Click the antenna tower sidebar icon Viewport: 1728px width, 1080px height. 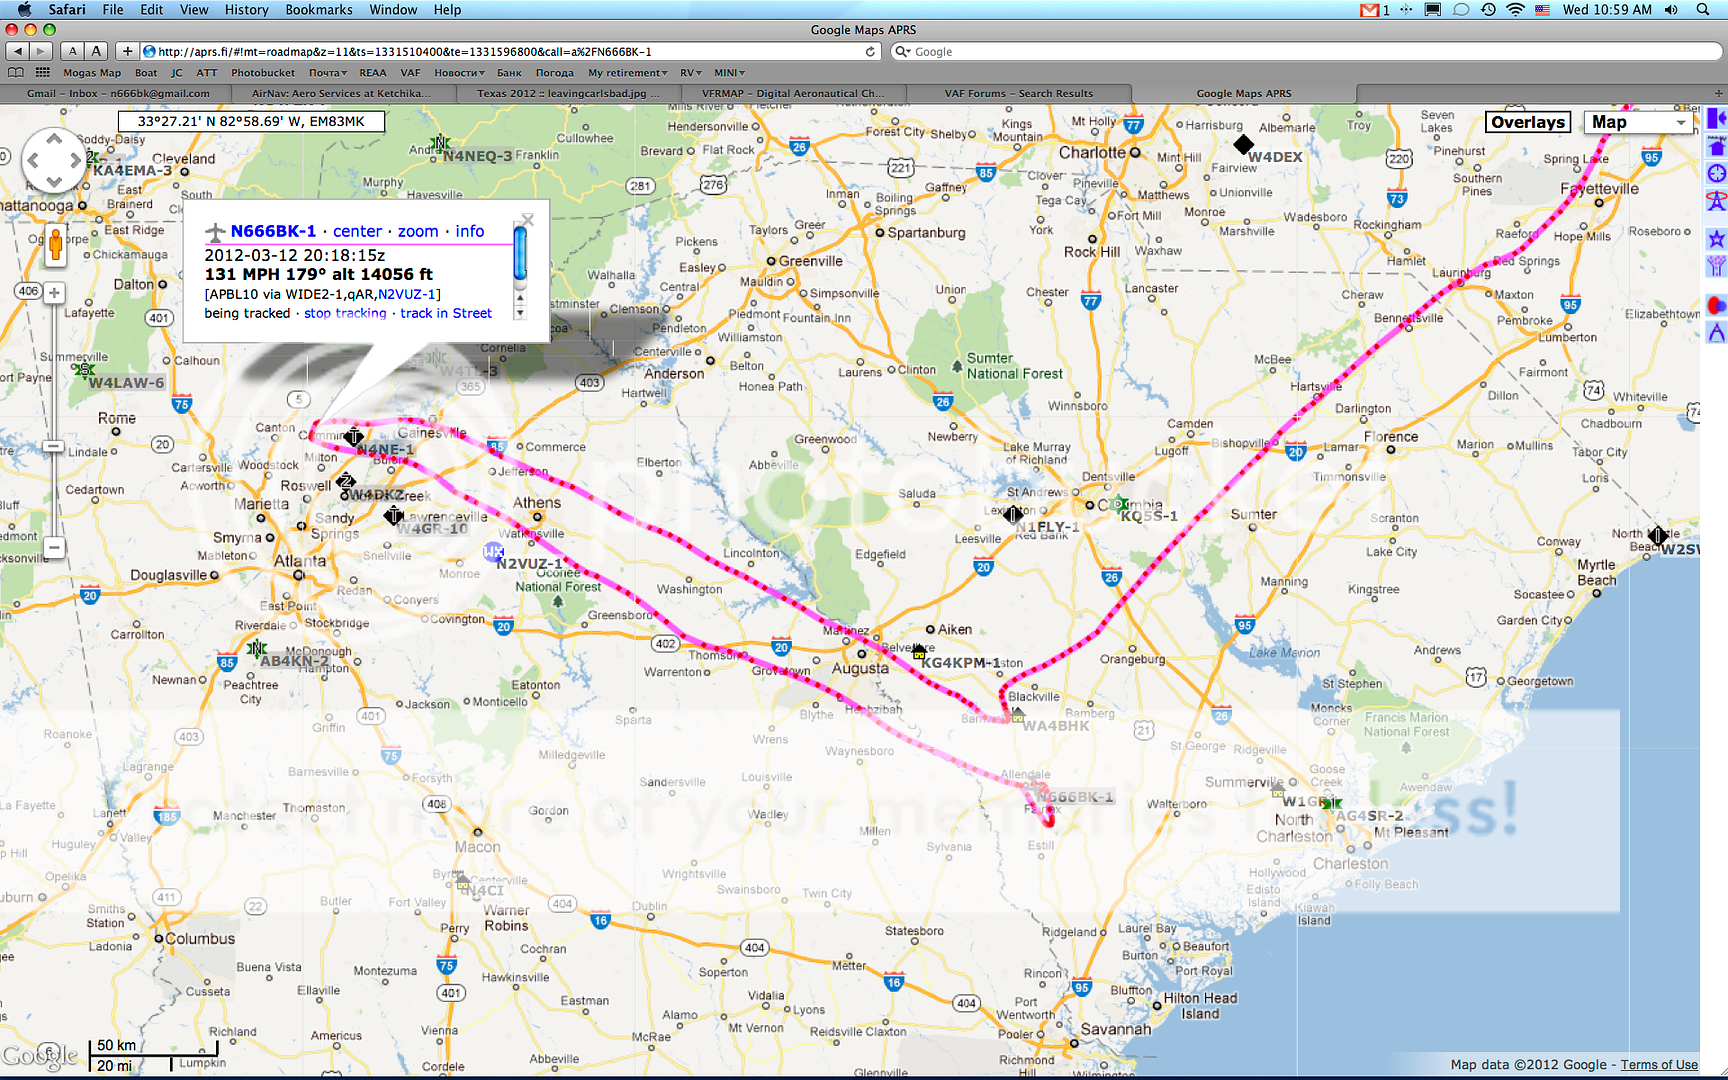click(x=1716, y=201)
